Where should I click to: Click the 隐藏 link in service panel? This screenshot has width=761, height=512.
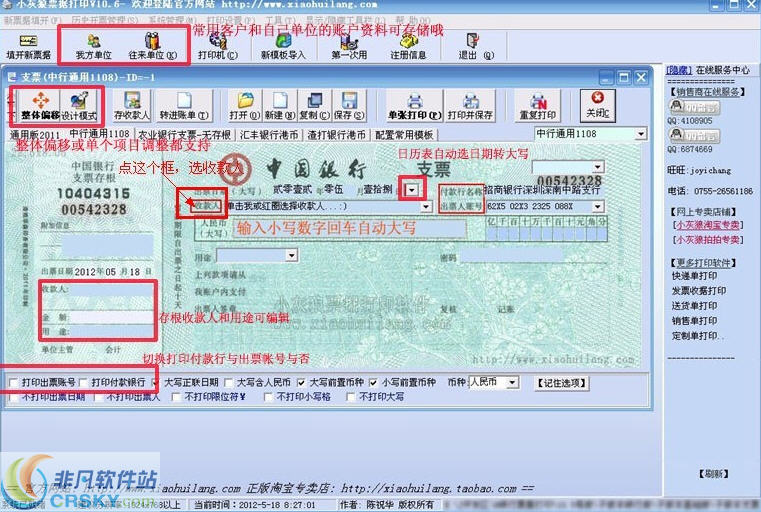click(x=679, y=70)
